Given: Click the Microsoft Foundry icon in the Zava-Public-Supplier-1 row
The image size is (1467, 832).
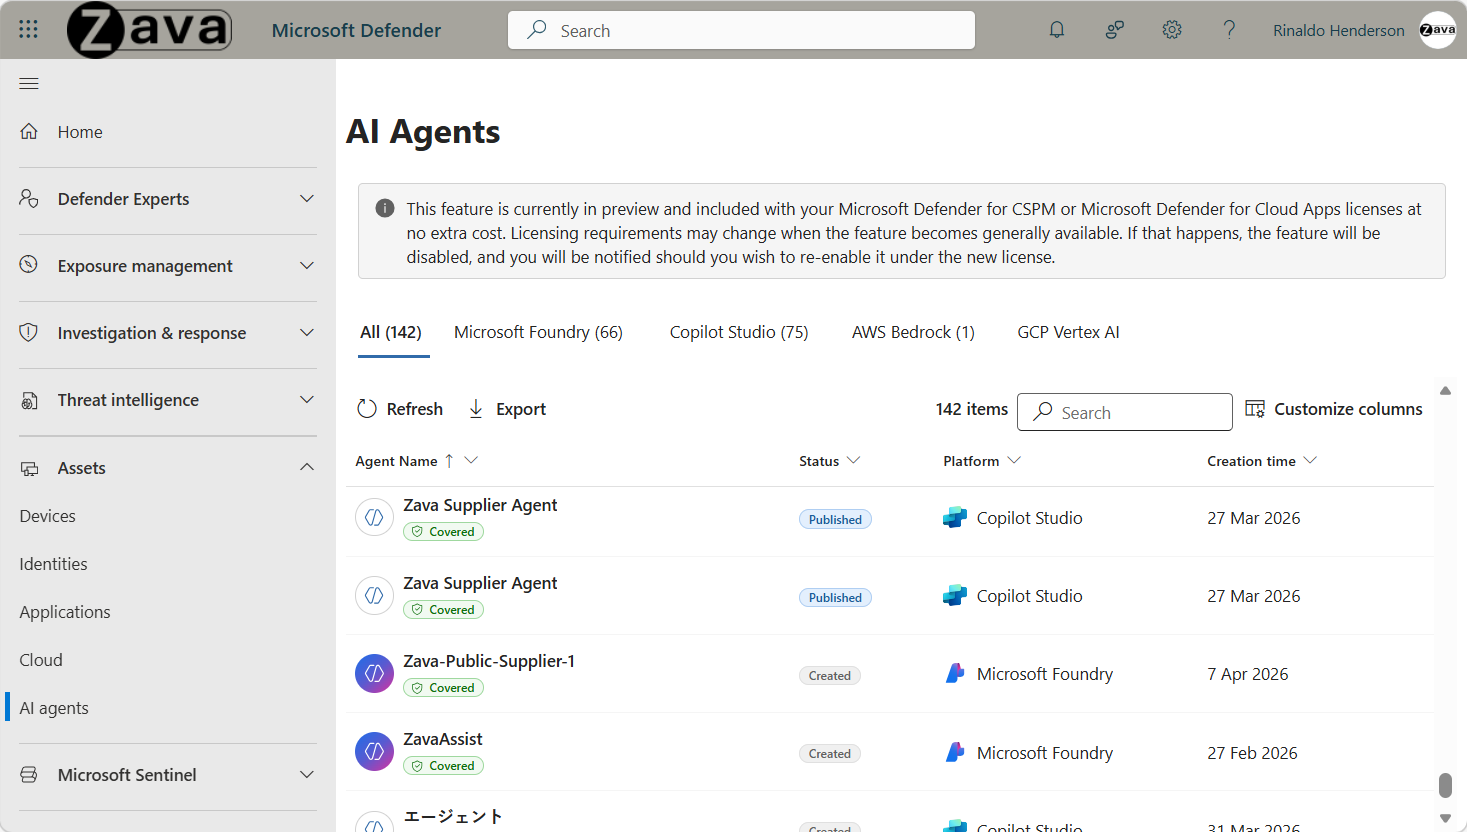Looking at the screenshot, I should click(955, 674).
